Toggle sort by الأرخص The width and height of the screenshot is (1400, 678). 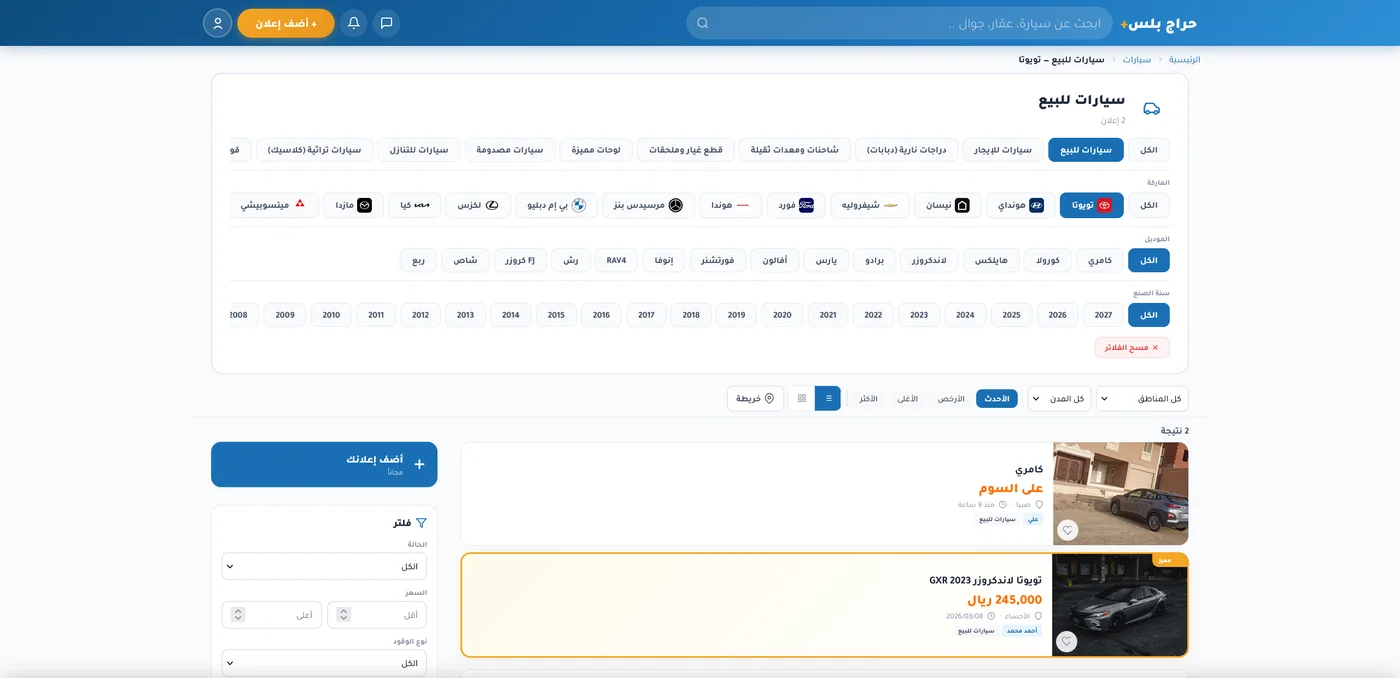click(x=951, y=398)
